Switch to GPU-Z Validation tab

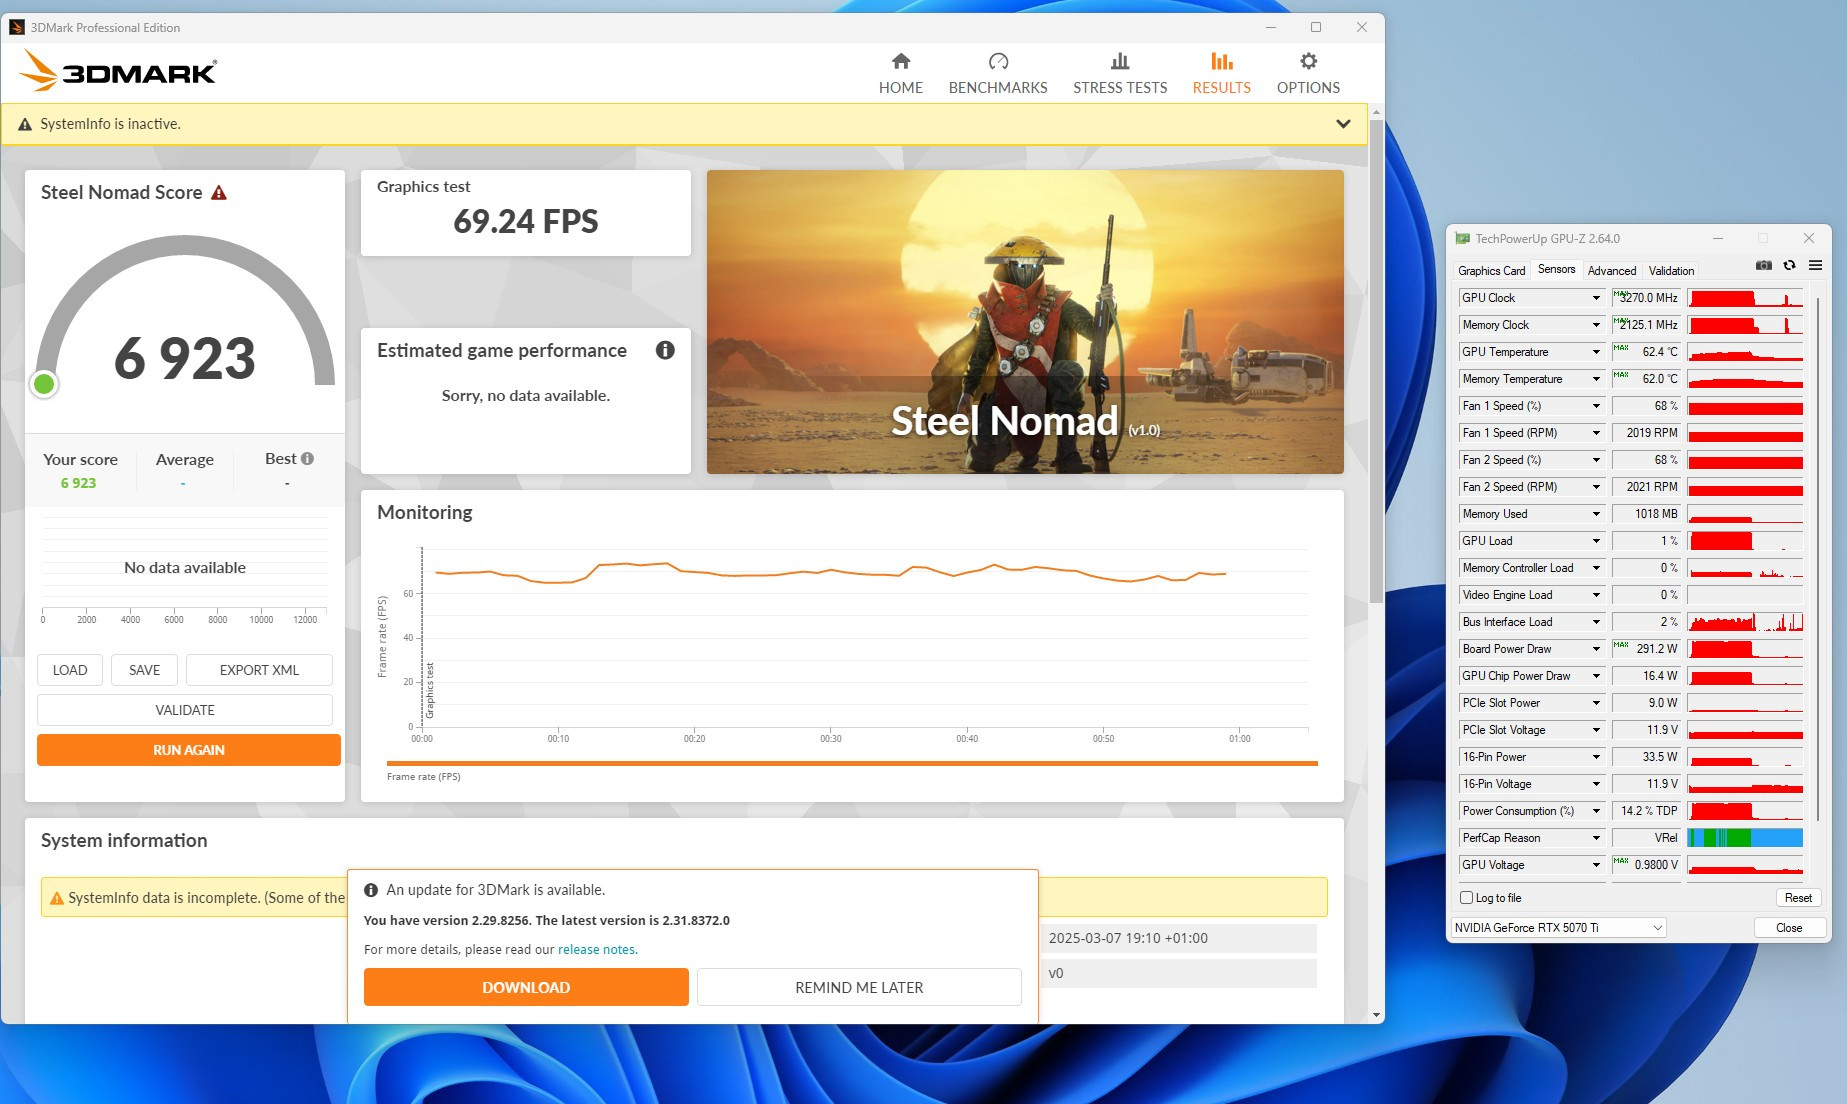pos(1671,271)
